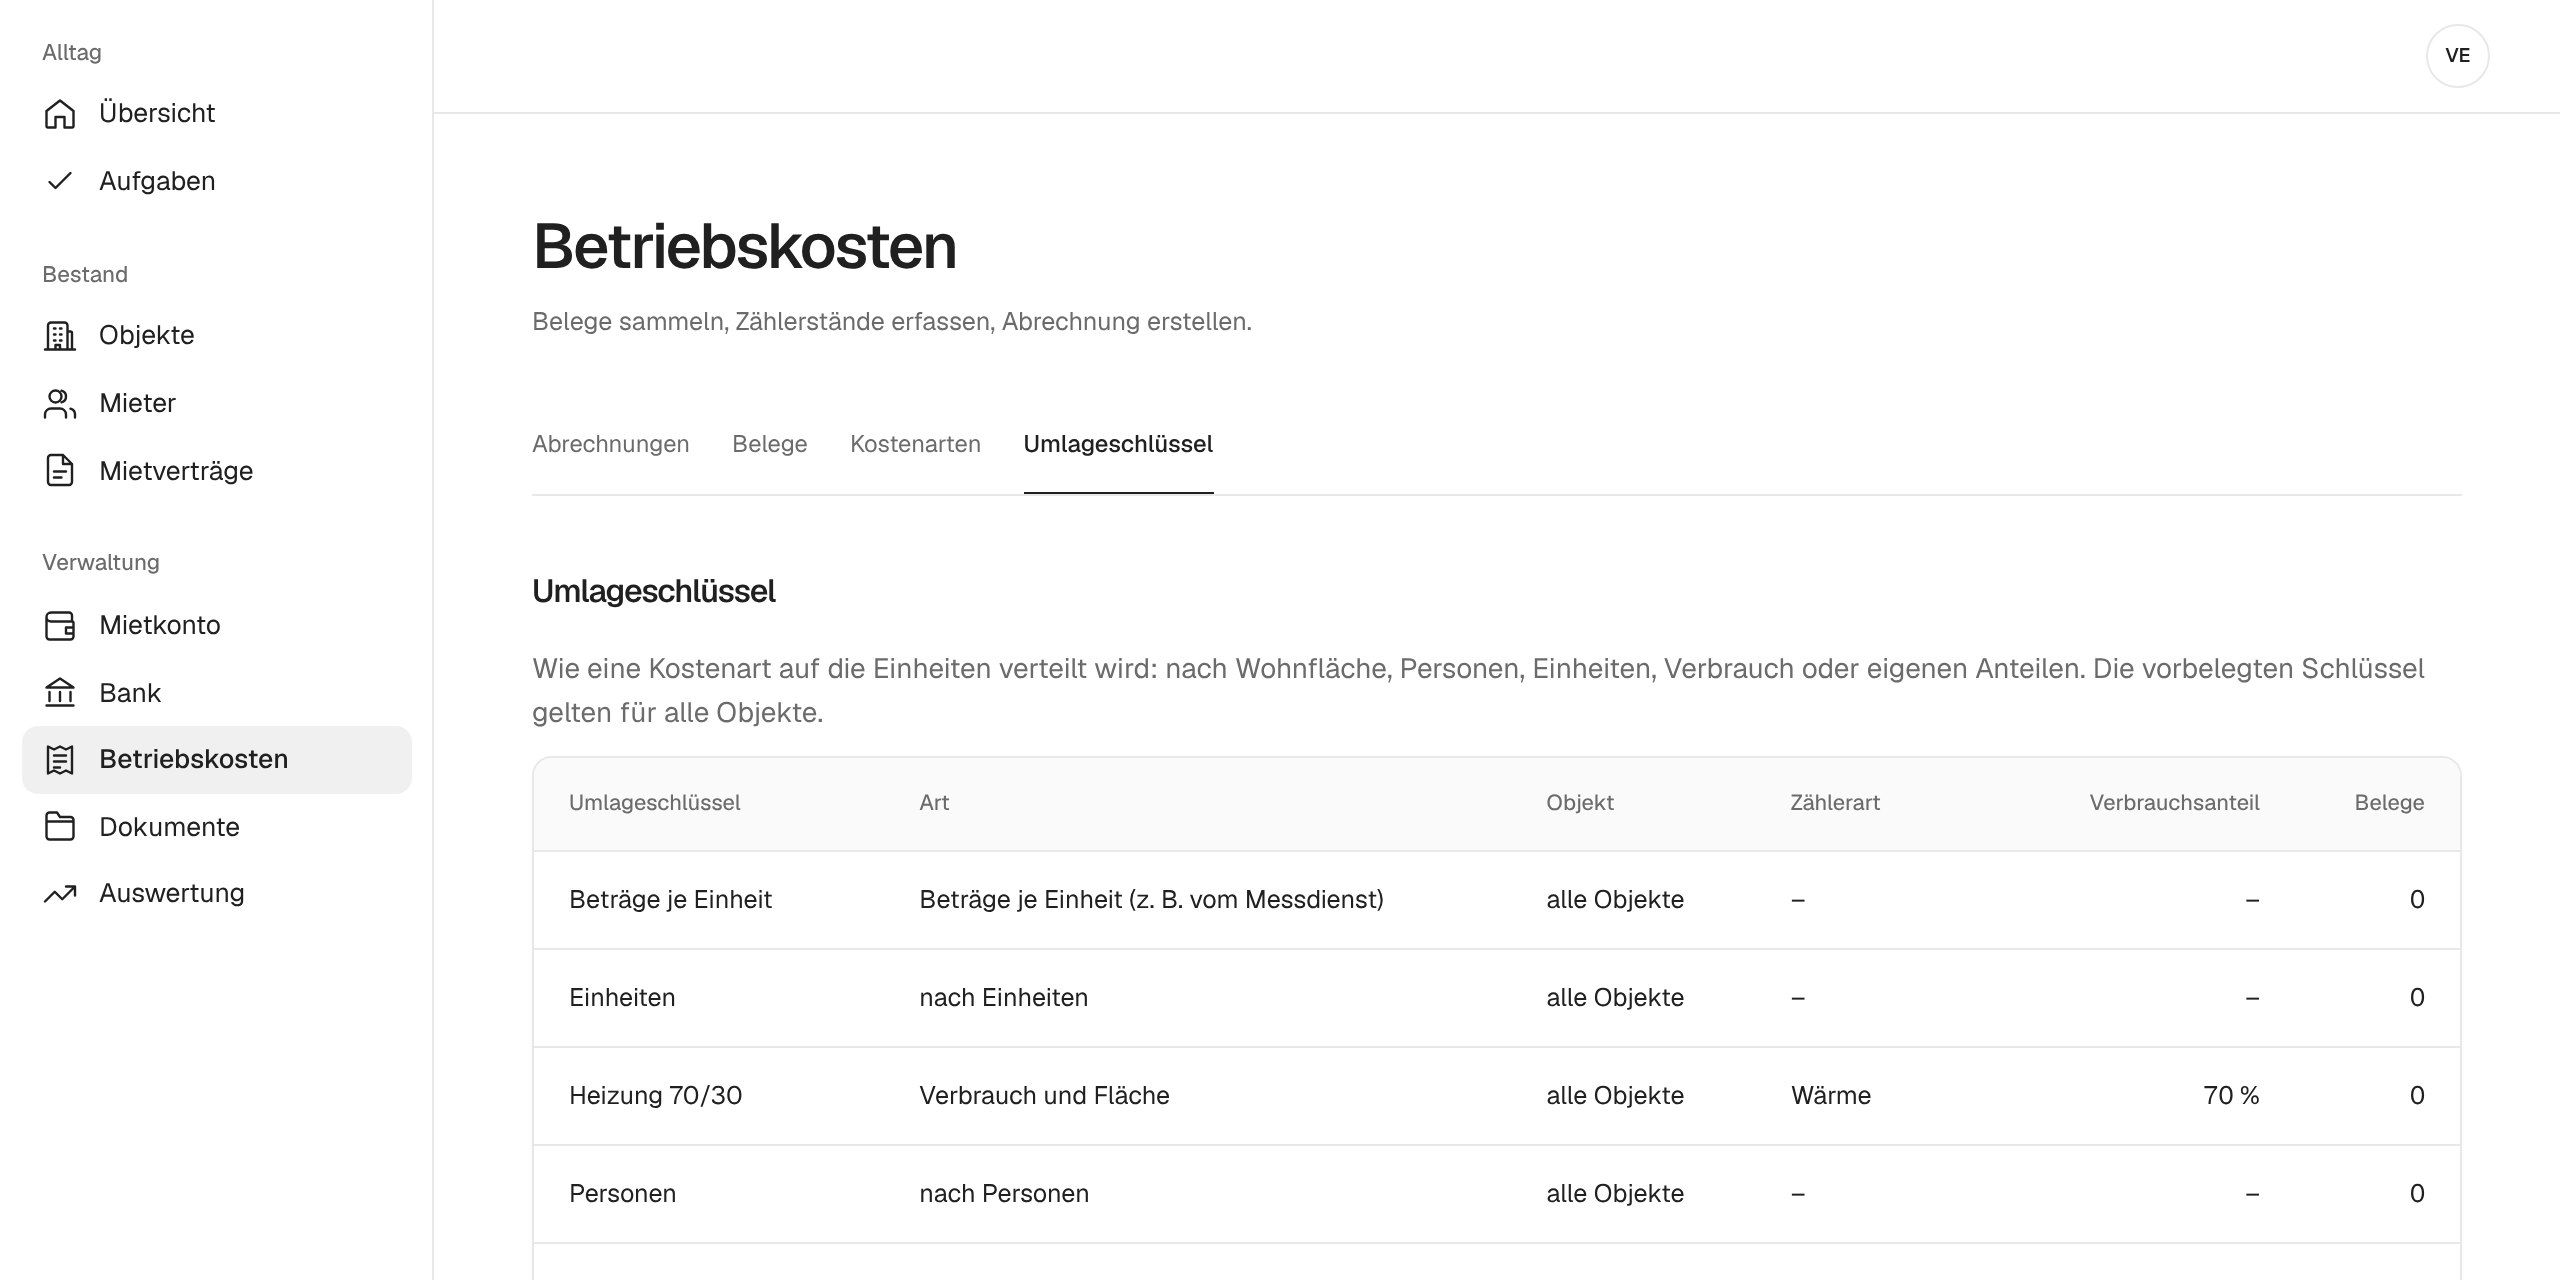Click the Verbrauch und Fläche cell
The width and height of the screenshot is (2560, 1280).
pyautogui.click(x=1044, y=1096)
